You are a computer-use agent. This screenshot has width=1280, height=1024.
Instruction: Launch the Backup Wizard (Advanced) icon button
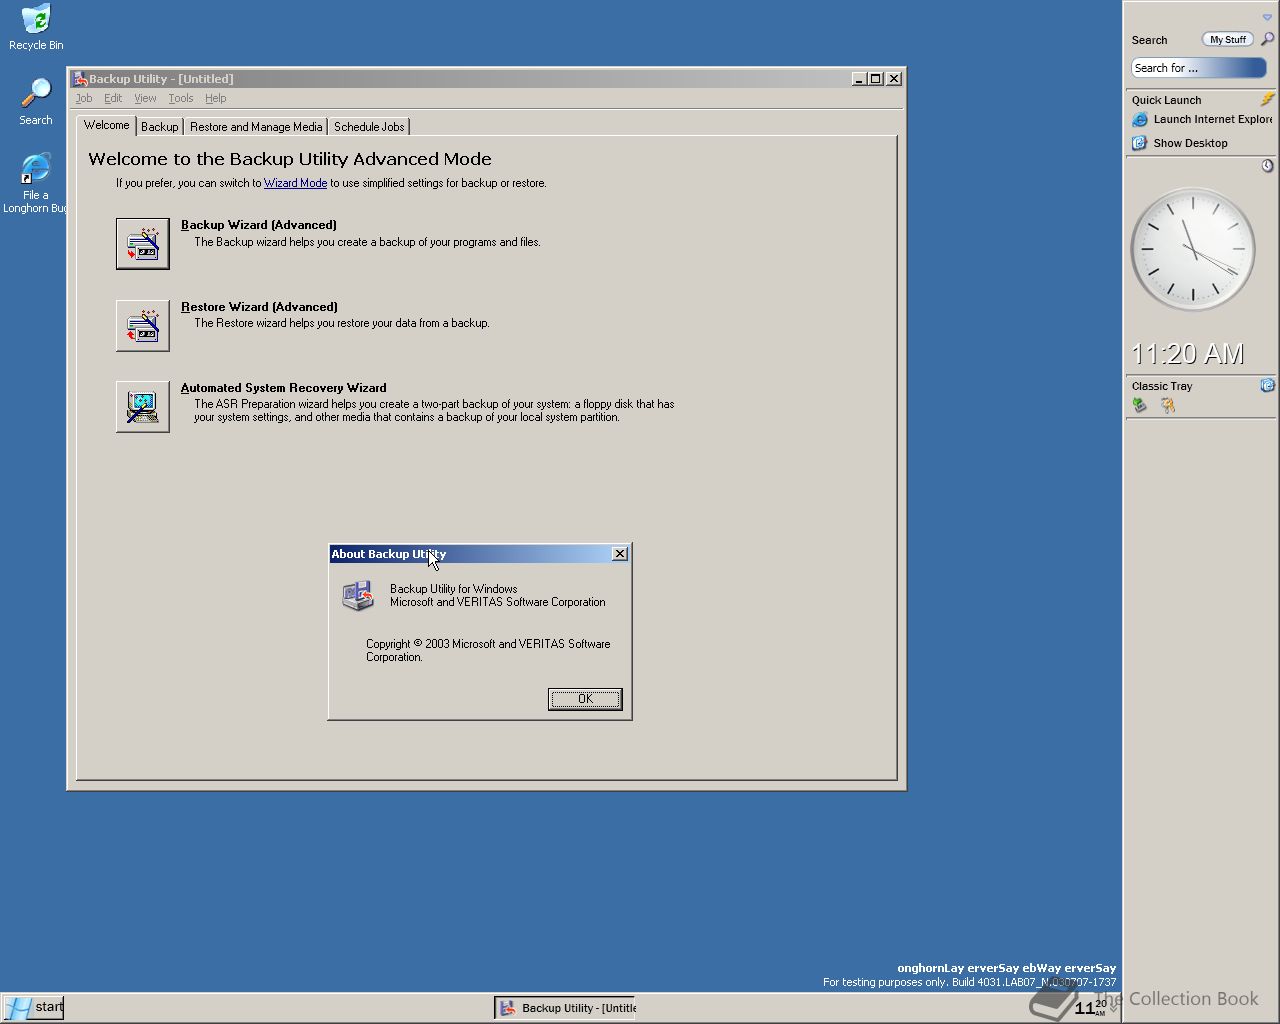(x=143, y=244)
